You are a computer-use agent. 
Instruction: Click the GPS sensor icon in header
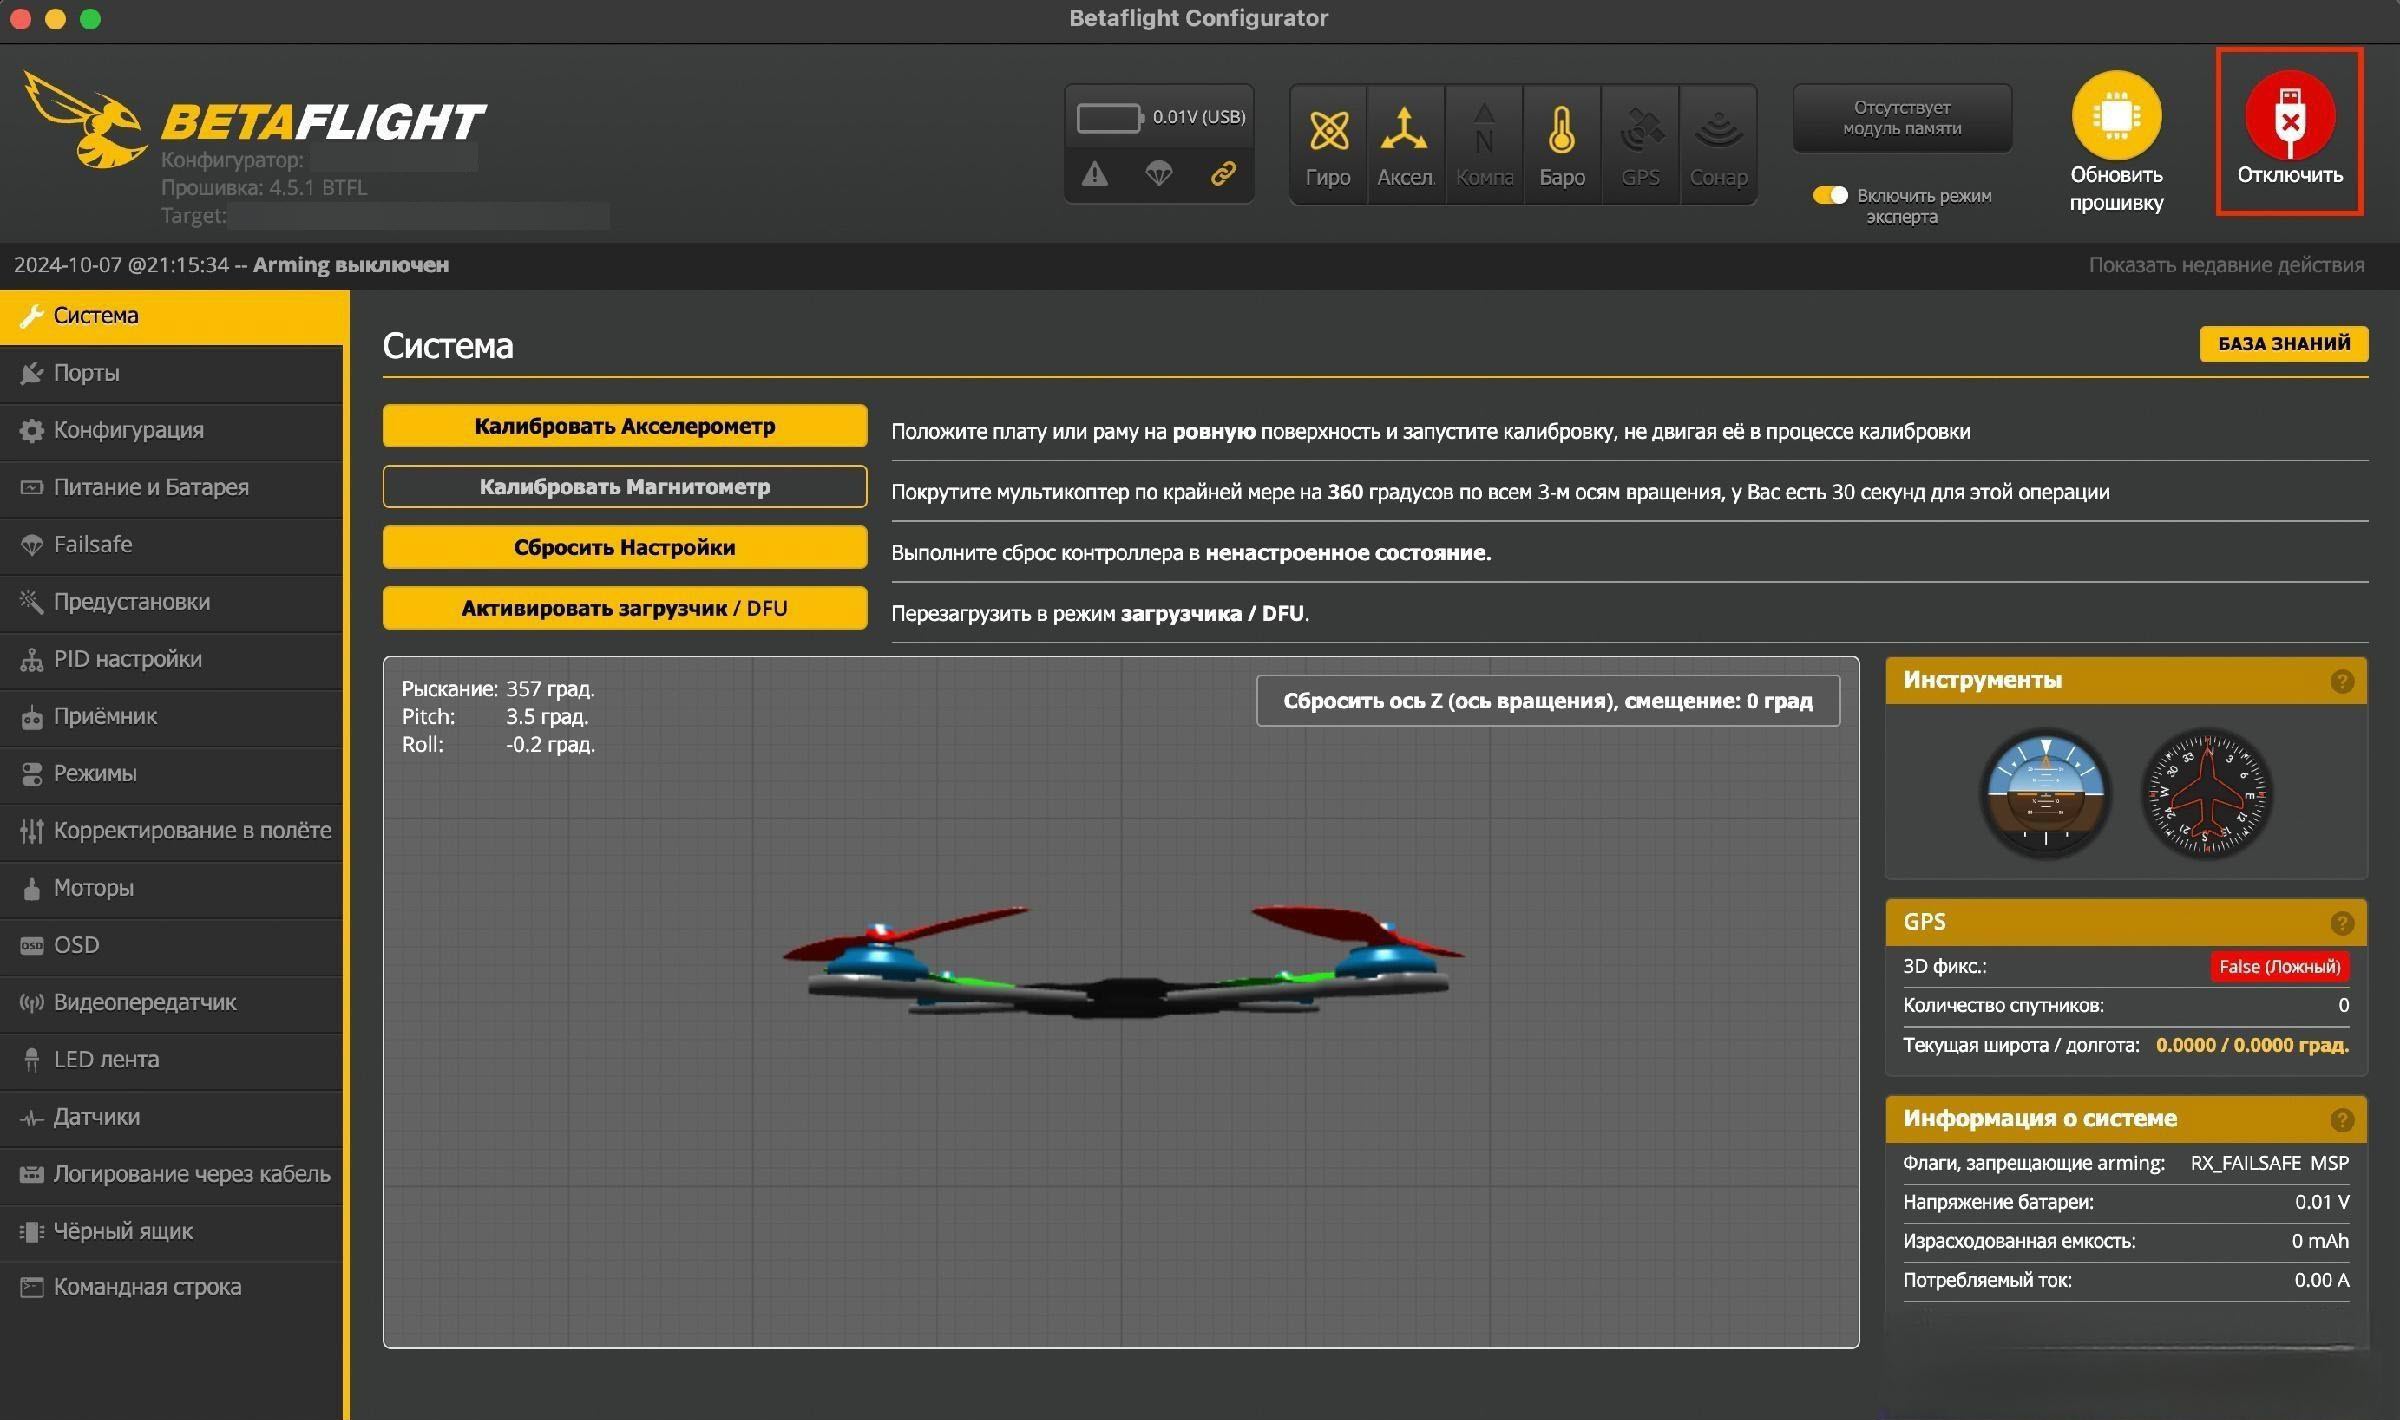[1640, 145]
